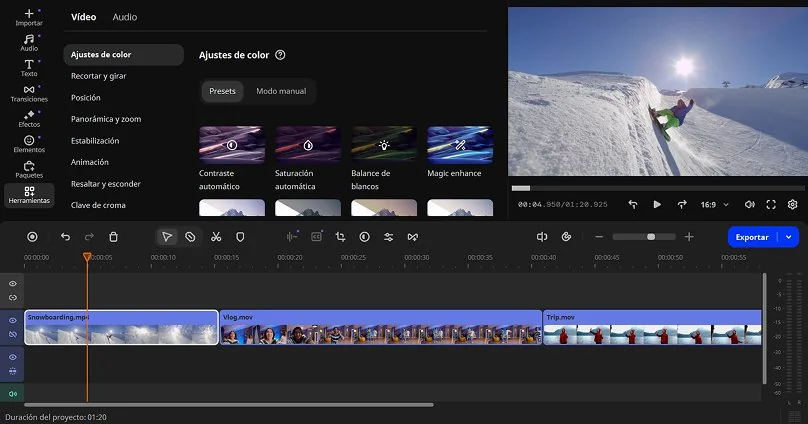Expand the Exportar dropdown arrow

coord(789,237)
